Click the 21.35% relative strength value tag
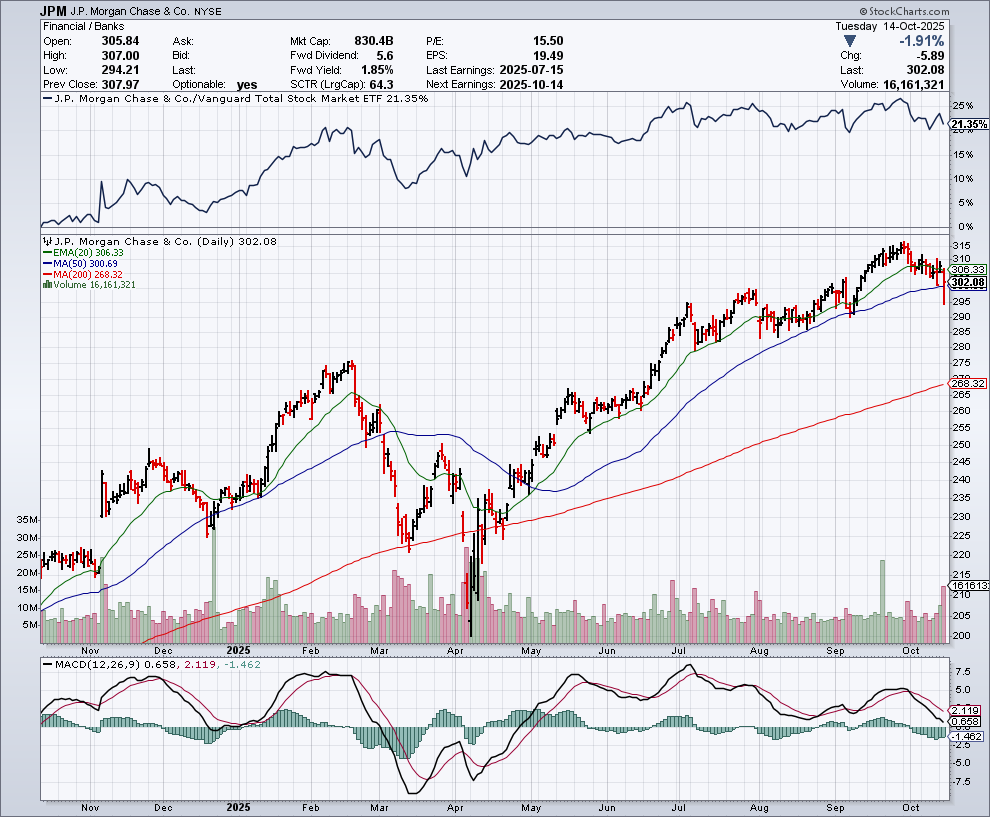This screenshot has height=817, width=990. 968,125
